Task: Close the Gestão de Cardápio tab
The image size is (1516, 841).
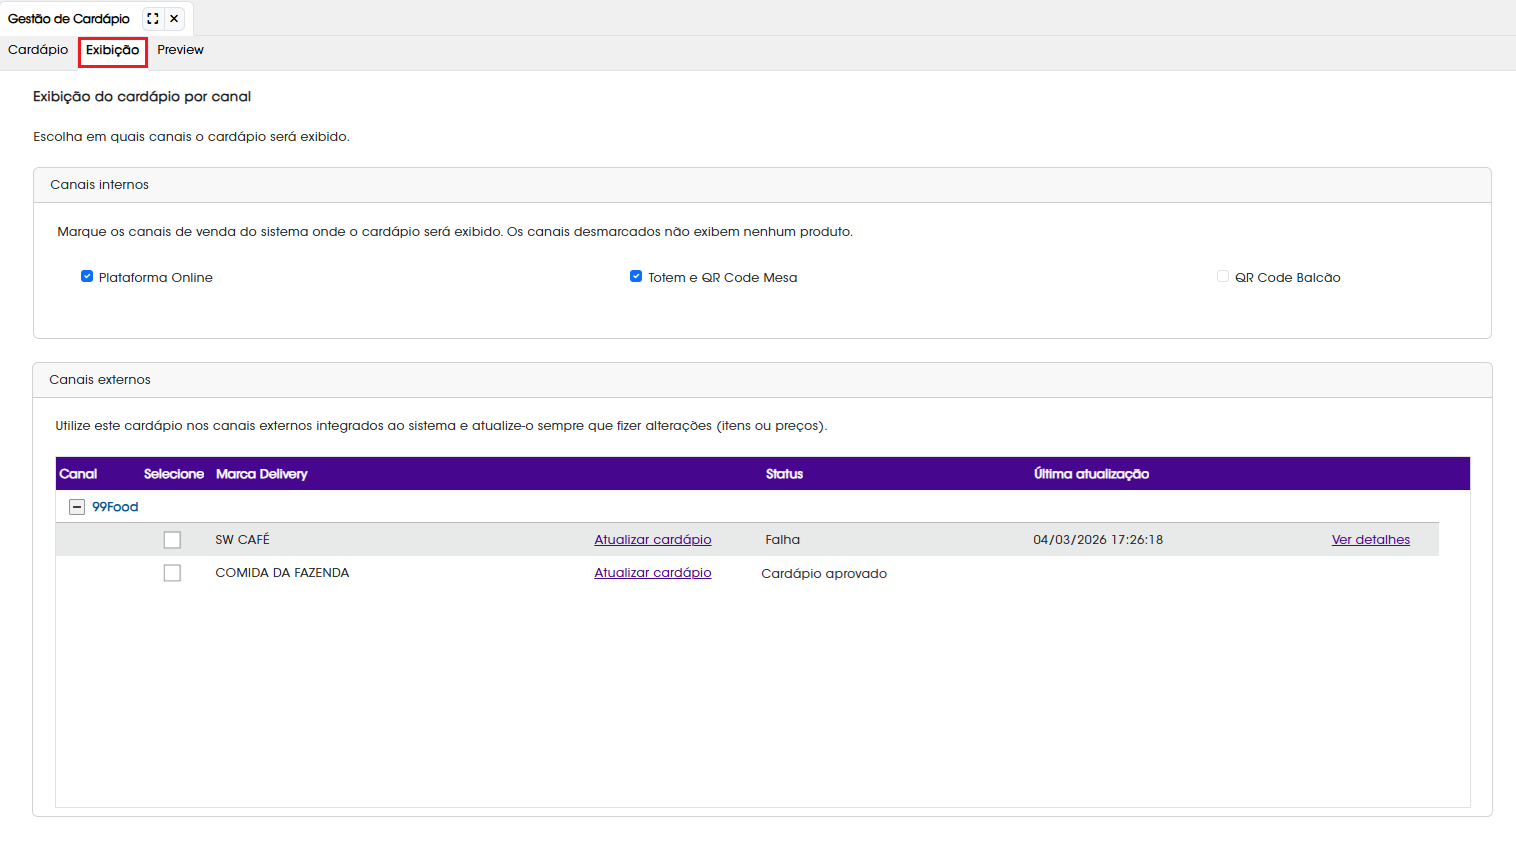Action: pos(174,18)
